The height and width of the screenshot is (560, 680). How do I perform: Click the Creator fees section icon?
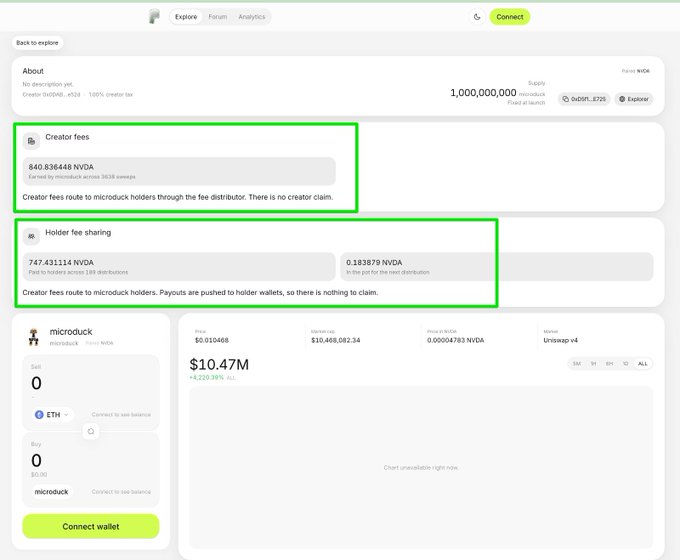tap(31, 141)
